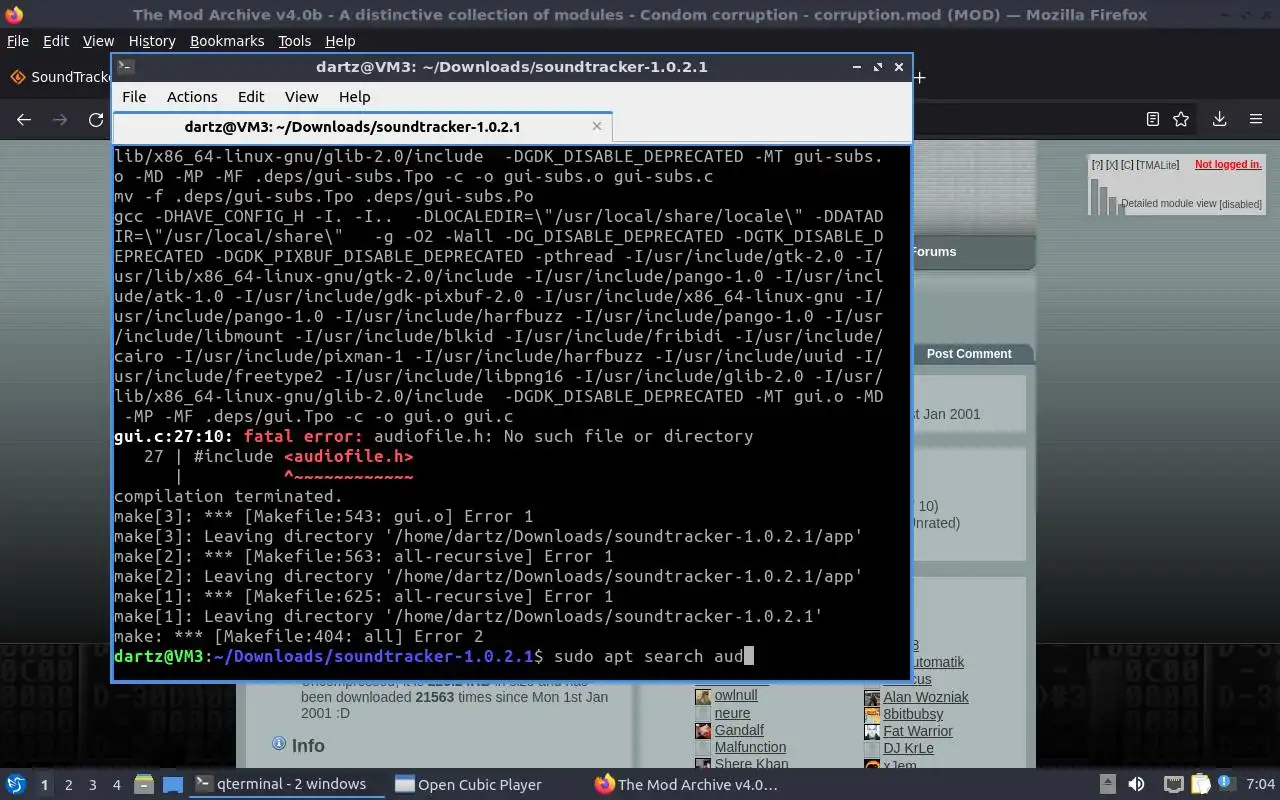The width and height of the screenshot is (1280, 800).
Task: Open the volume control tray icon
Action: (x=1136, y=784)
